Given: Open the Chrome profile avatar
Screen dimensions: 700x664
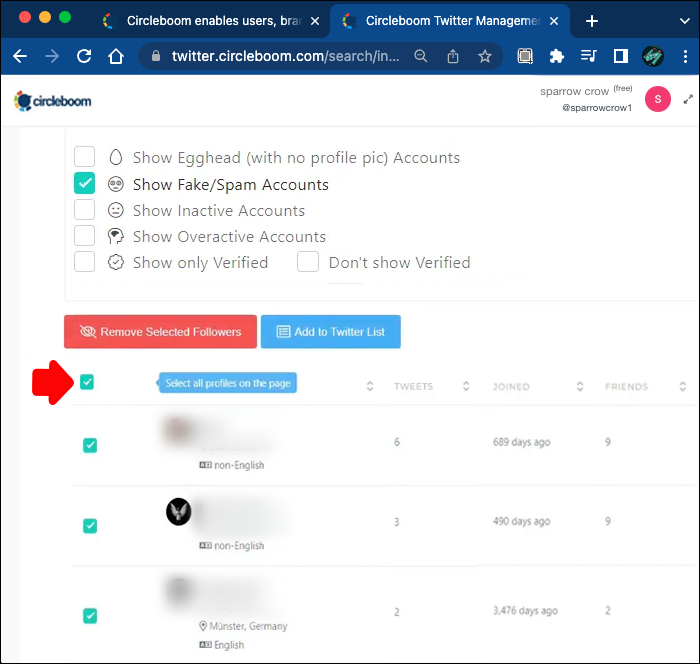Looking at the screenshot, I should click(653, 56).
